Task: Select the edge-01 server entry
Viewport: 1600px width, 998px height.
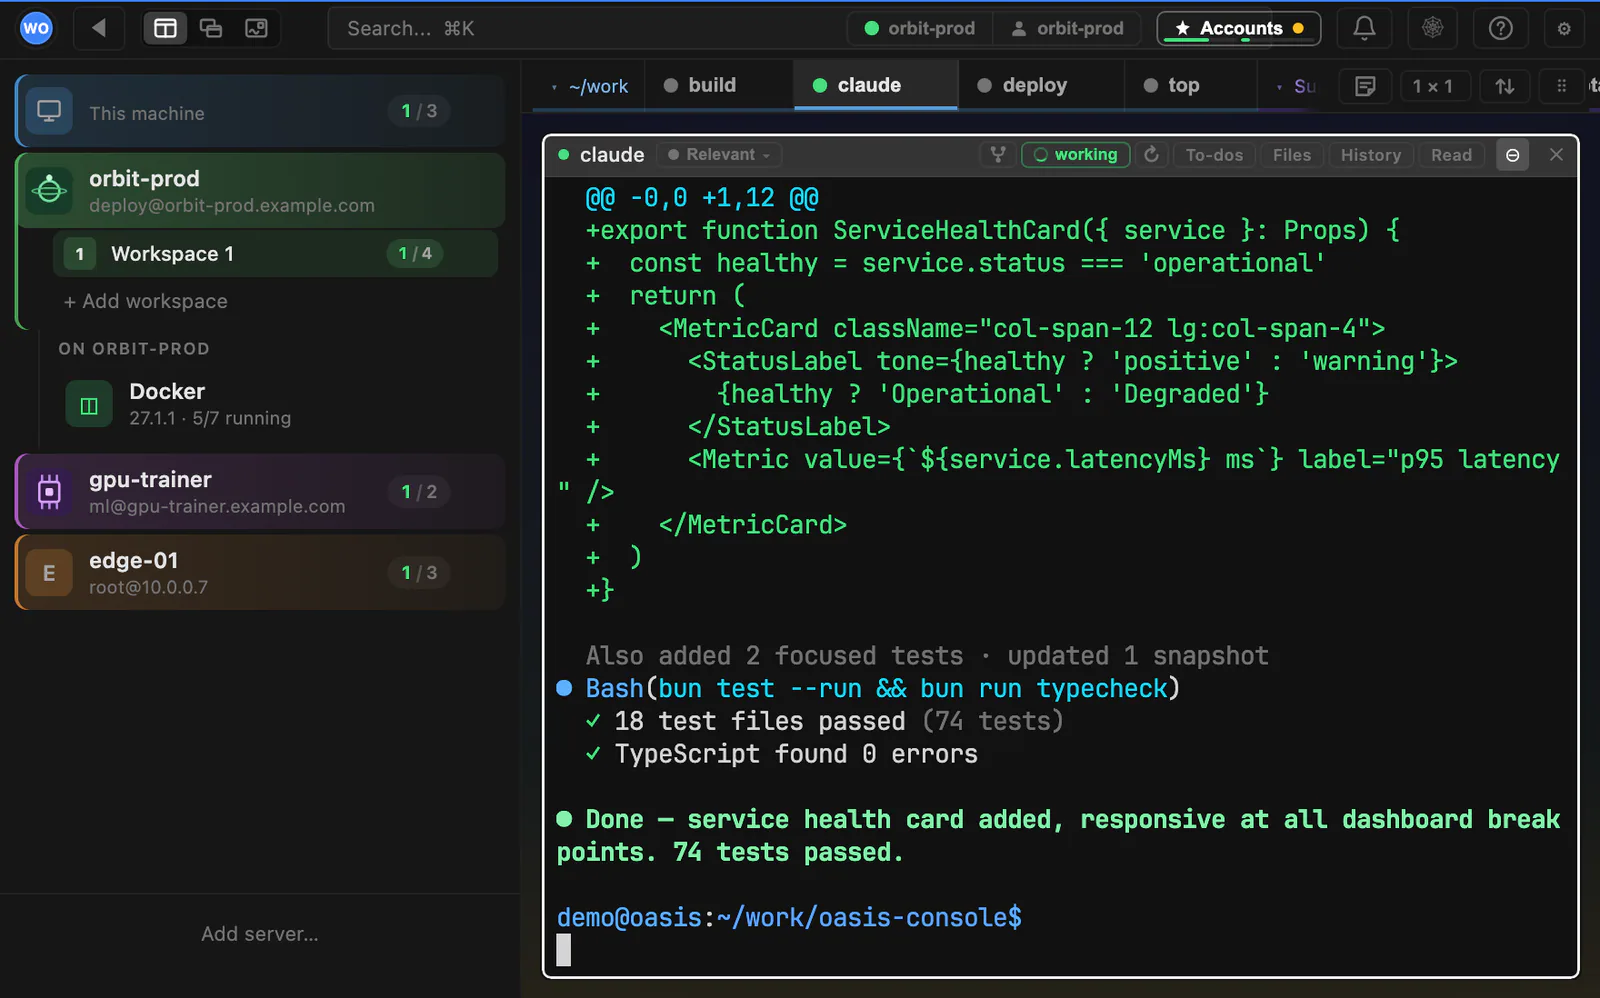Action: coord(260,573)
